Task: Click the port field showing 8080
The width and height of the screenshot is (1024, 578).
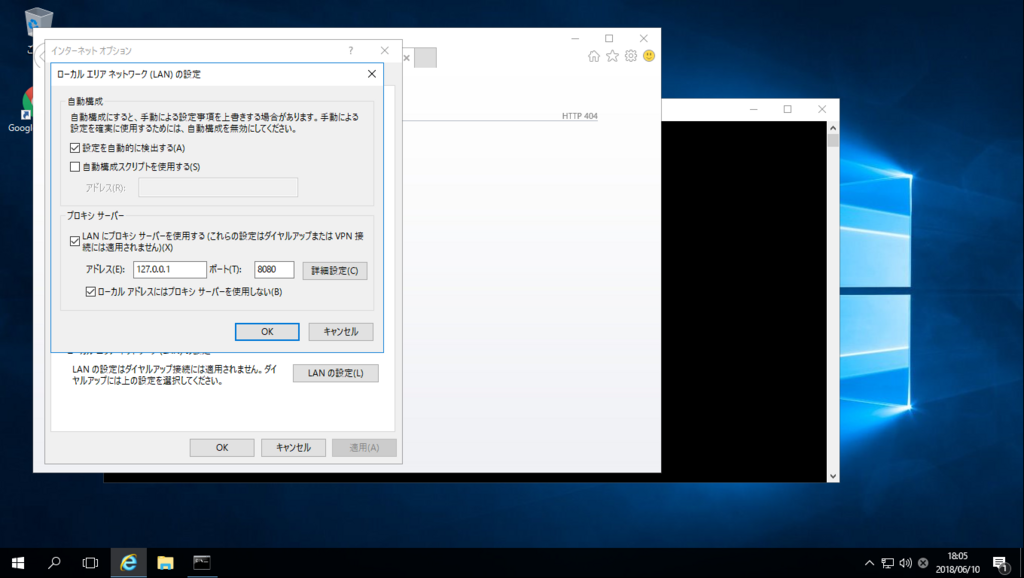Action: point(272,270)
